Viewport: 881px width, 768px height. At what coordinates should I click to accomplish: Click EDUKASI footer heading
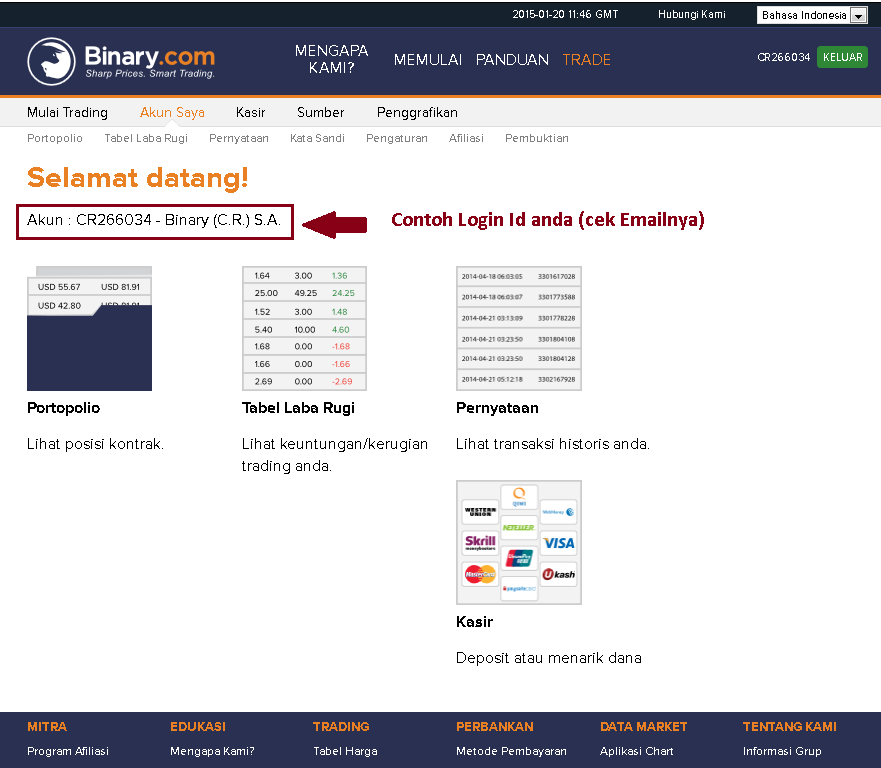click(x=197, y=726)
